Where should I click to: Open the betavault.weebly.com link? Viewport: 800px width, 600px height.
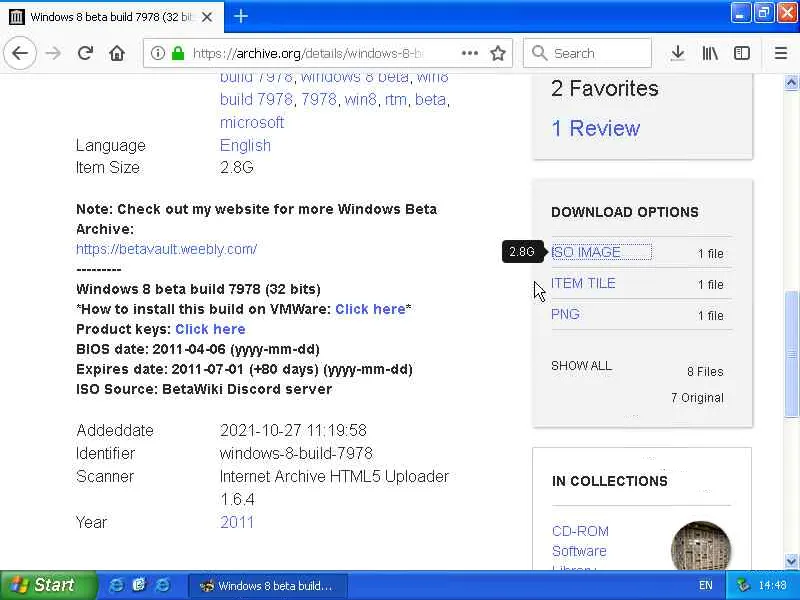(x=166, y=249)
